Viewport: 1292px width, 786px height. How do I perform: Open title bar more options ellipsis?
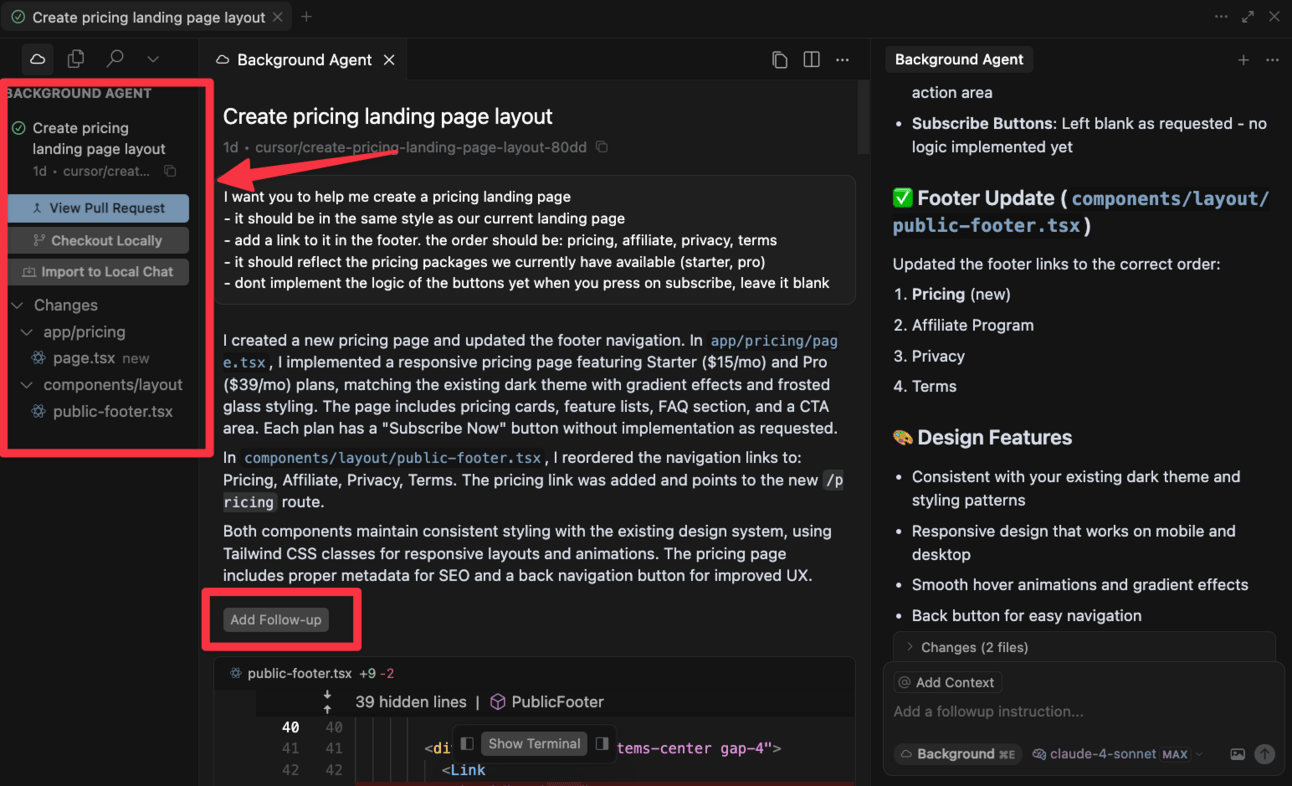[1221, 17]
